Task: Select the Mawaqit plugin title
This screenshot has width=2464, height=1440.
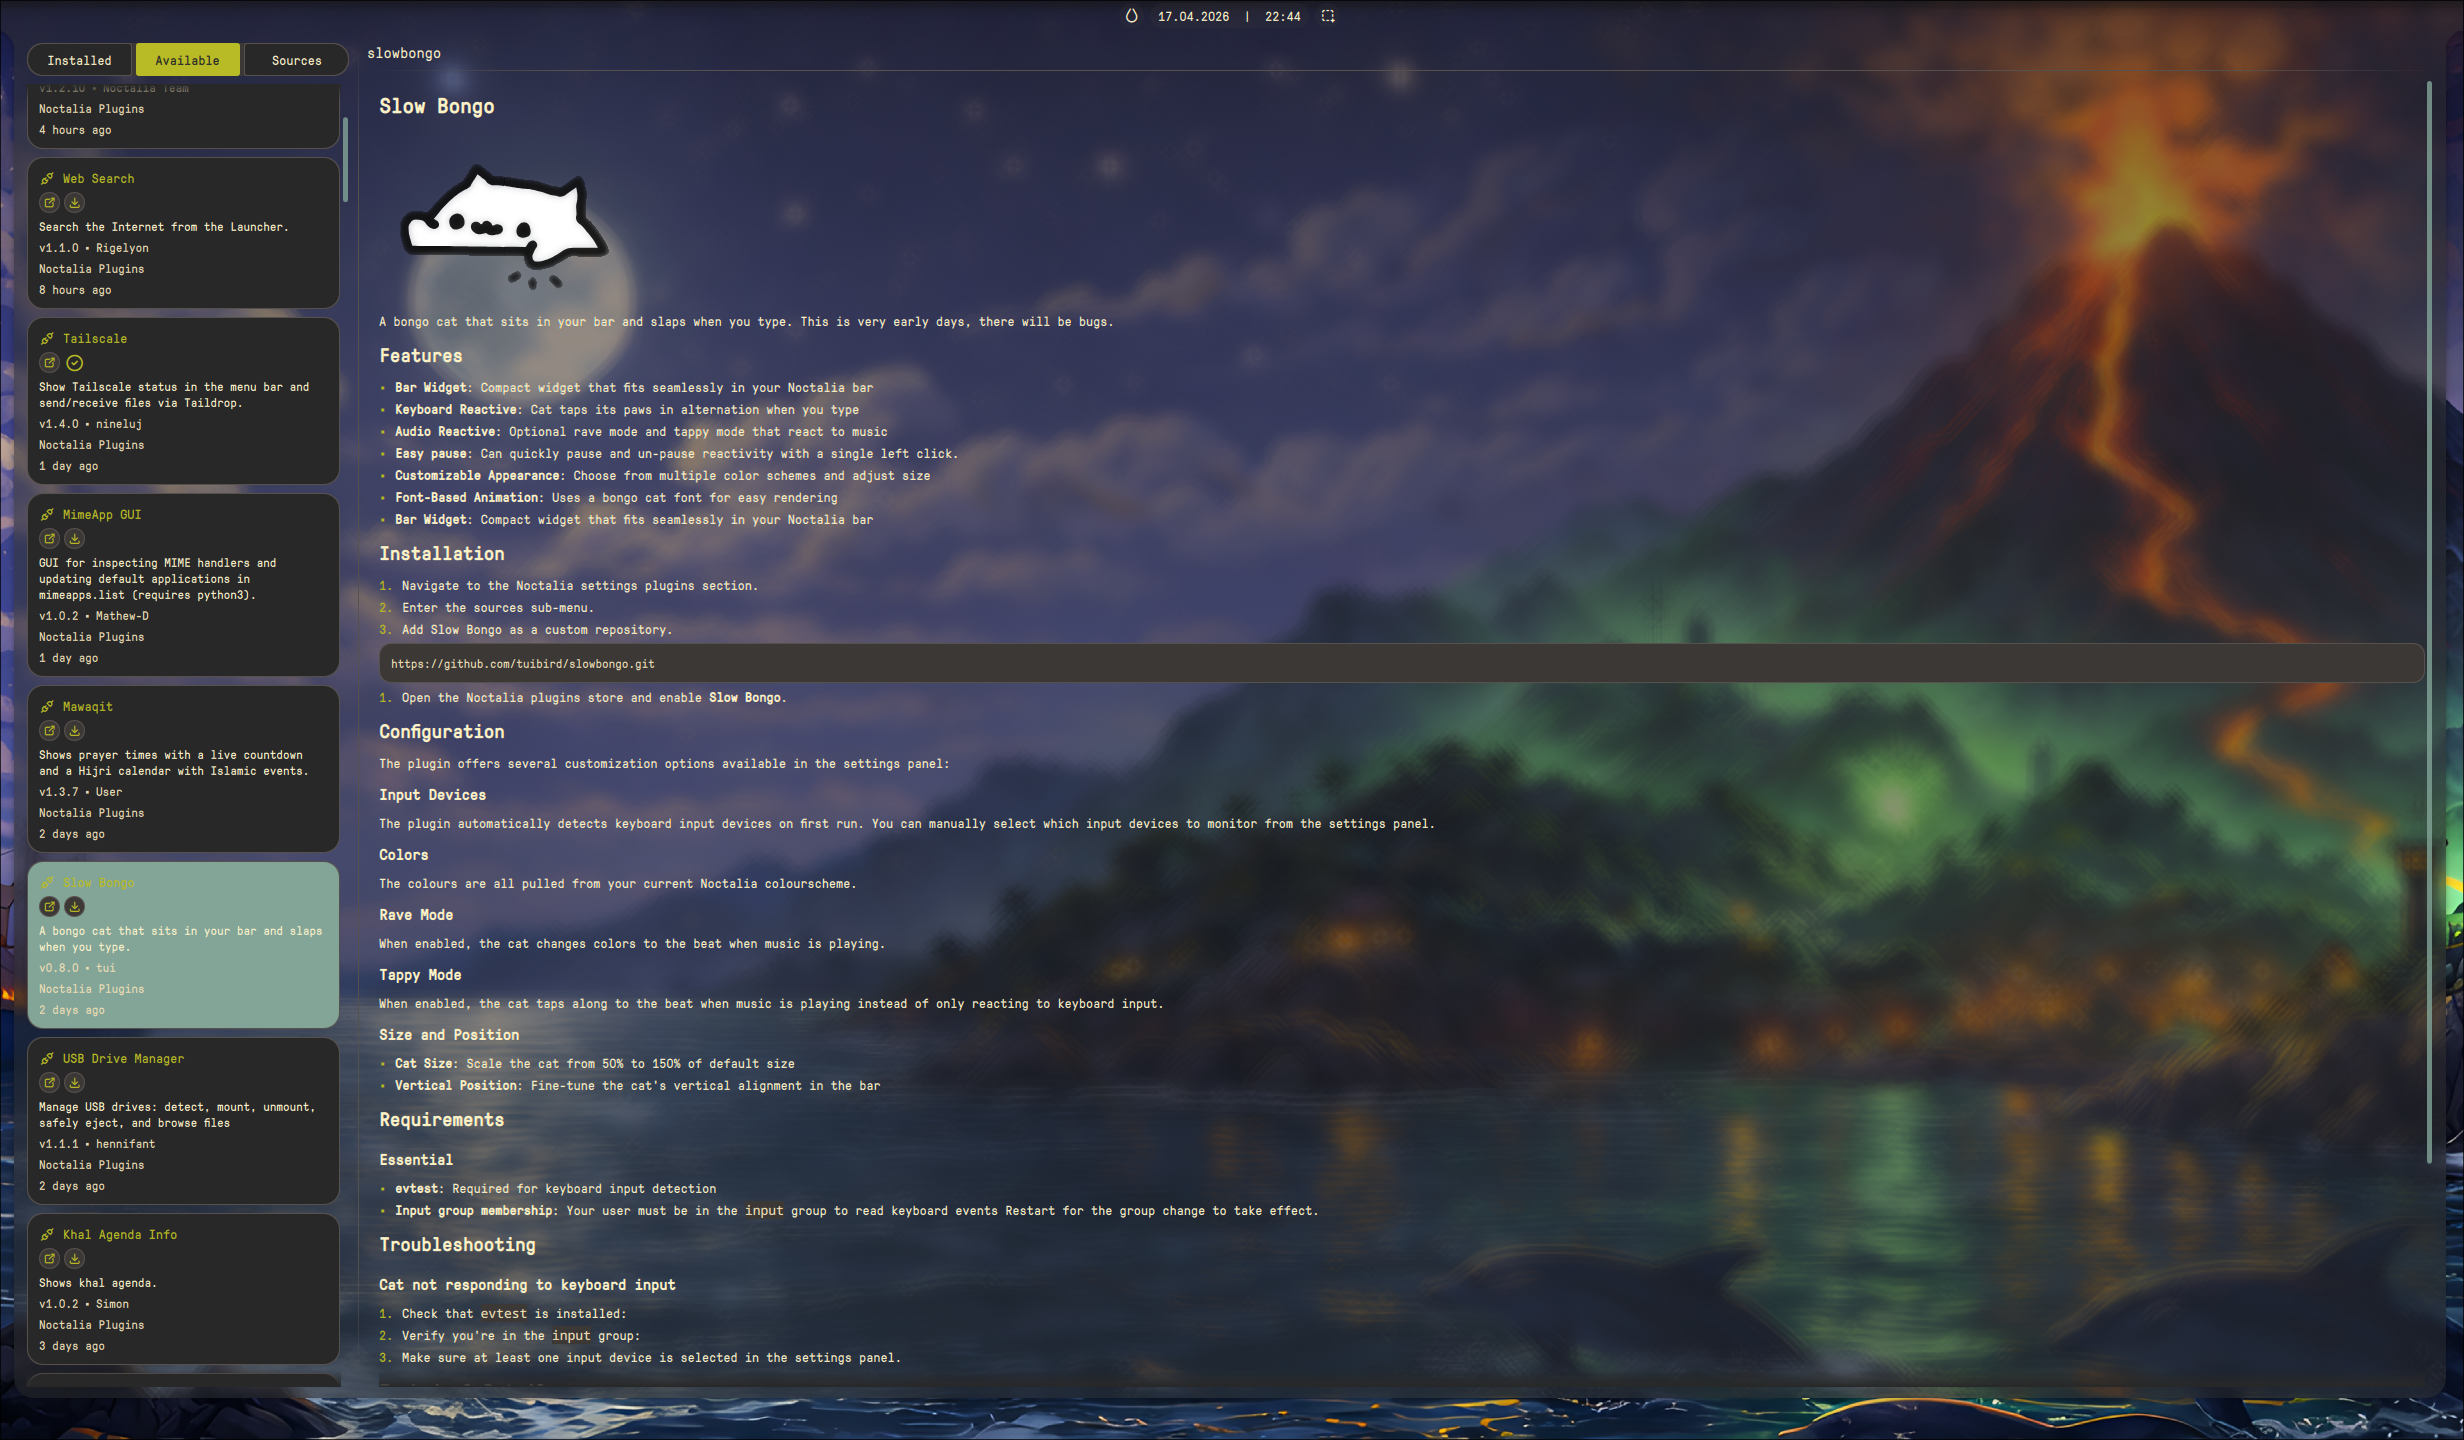Action: click(x=88, y=707)
